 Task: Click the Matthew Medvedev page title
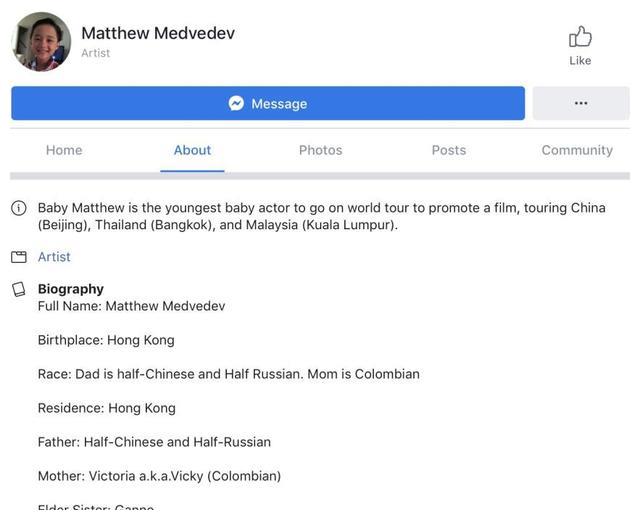pyautogui.click(x=158, y=33)
